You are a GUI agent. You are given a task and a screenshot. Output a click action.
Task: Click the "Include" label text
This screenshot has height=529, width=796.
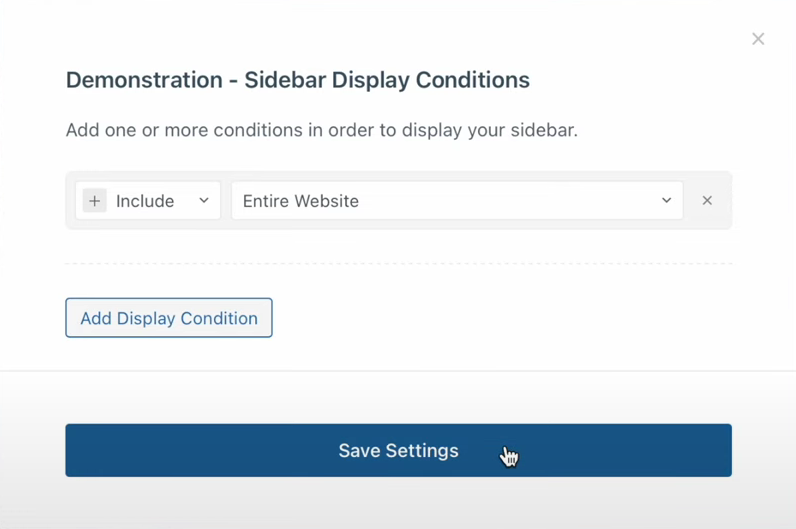(x=145, y=201)
